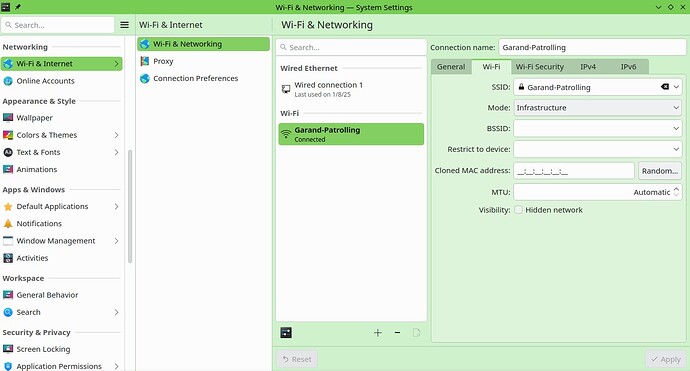
Task: Switch to the Wi-Fi Security tab
Action: tap(540, 66)
